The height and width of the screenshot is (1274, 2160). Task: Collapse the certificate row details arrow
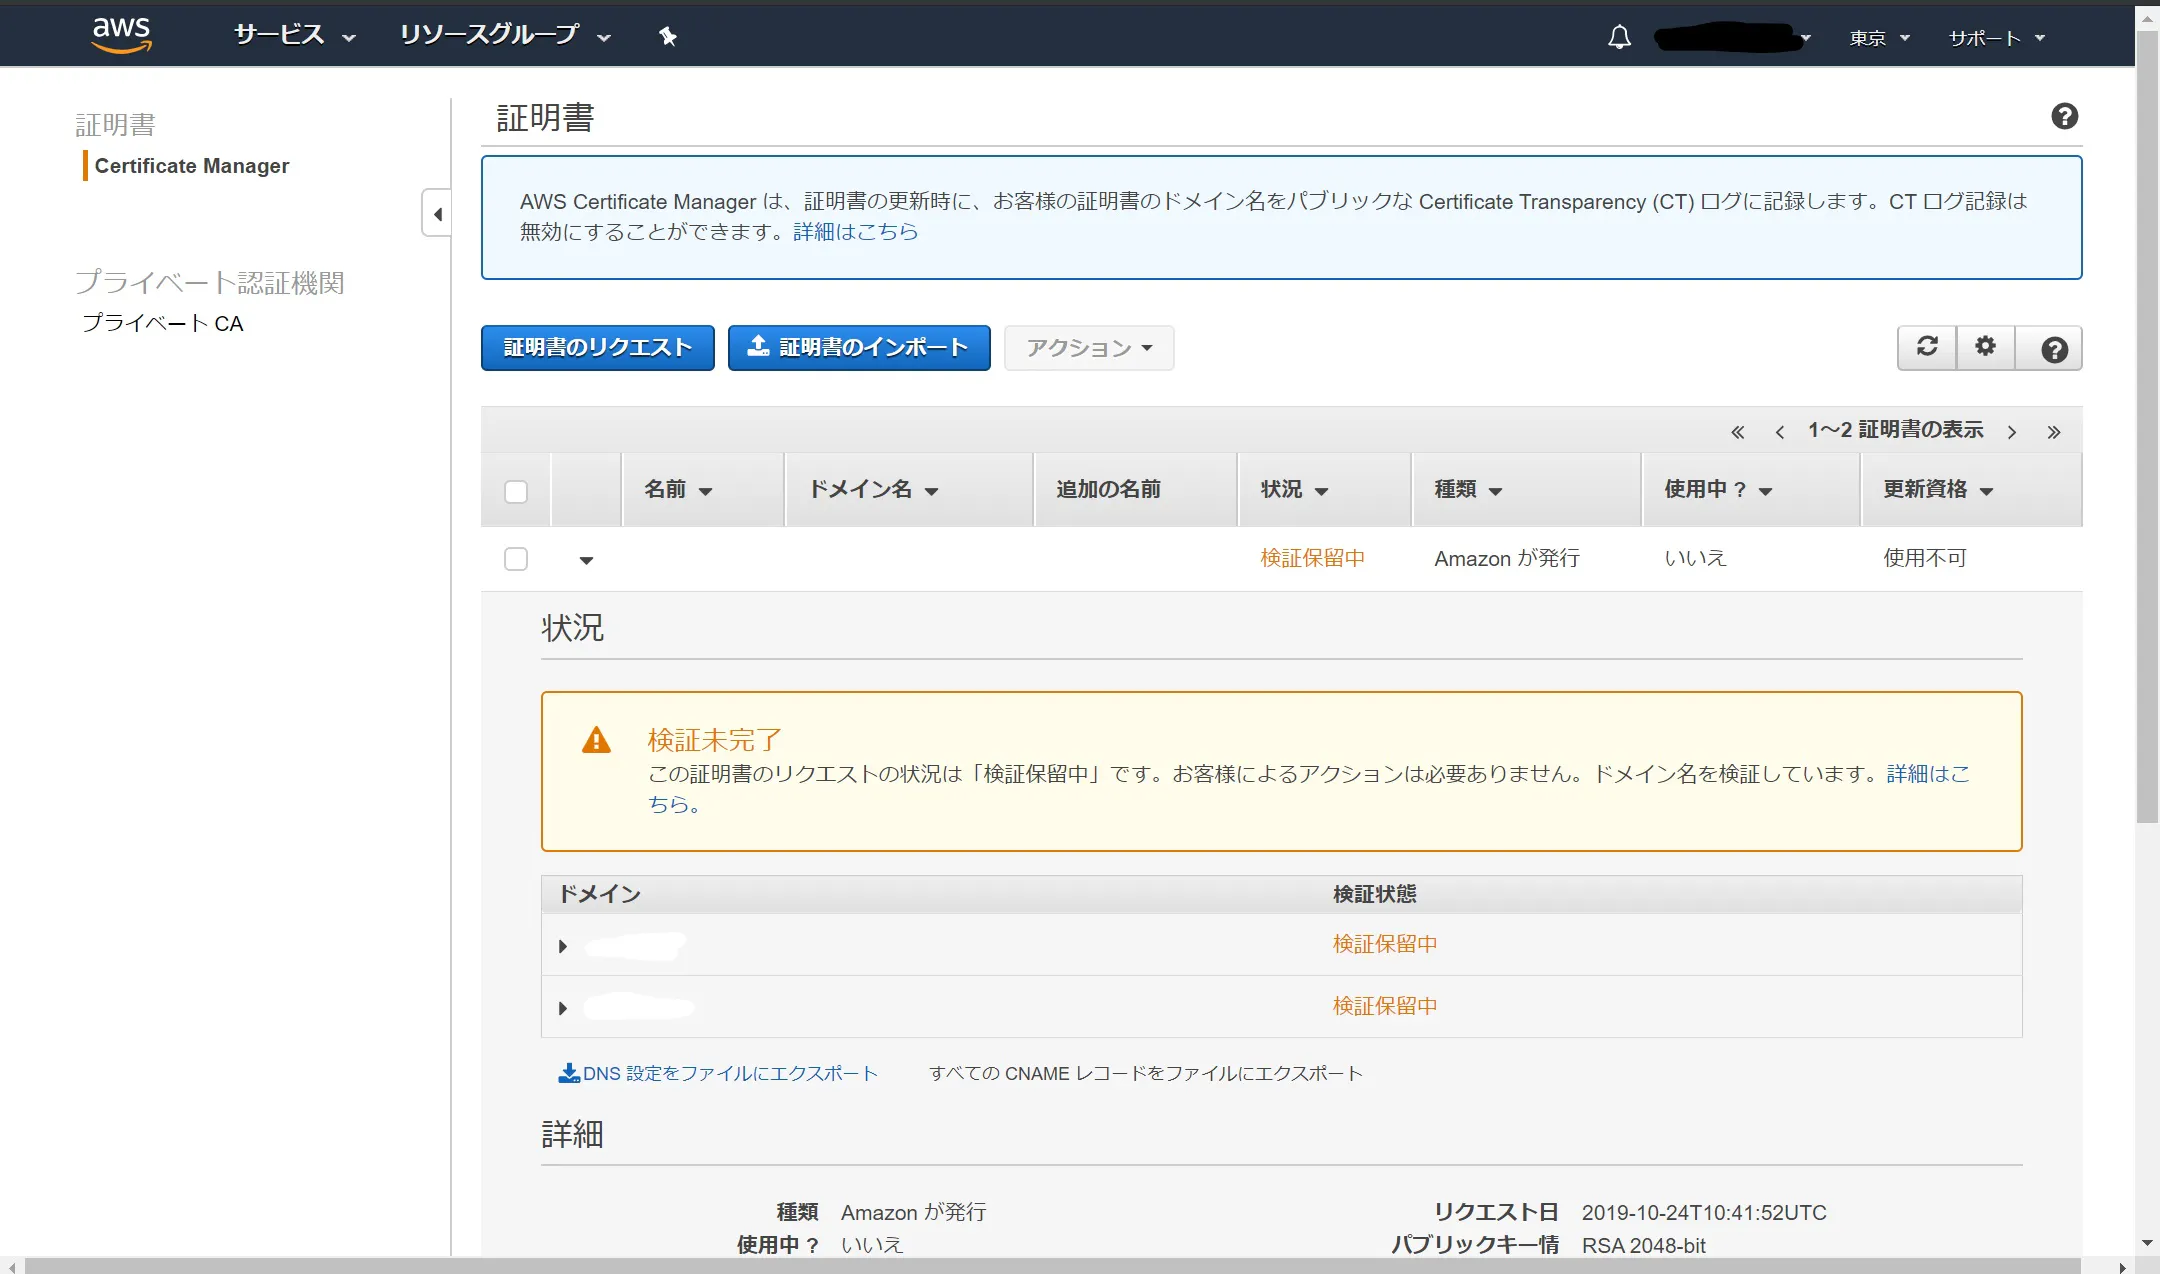click(x=587, y=560)
